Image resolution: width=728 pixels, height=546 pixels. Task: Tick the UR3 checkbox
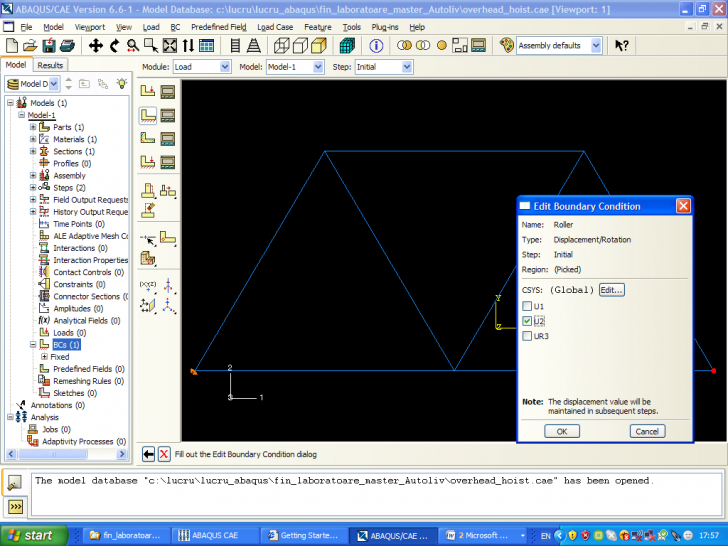coord(527,336)
